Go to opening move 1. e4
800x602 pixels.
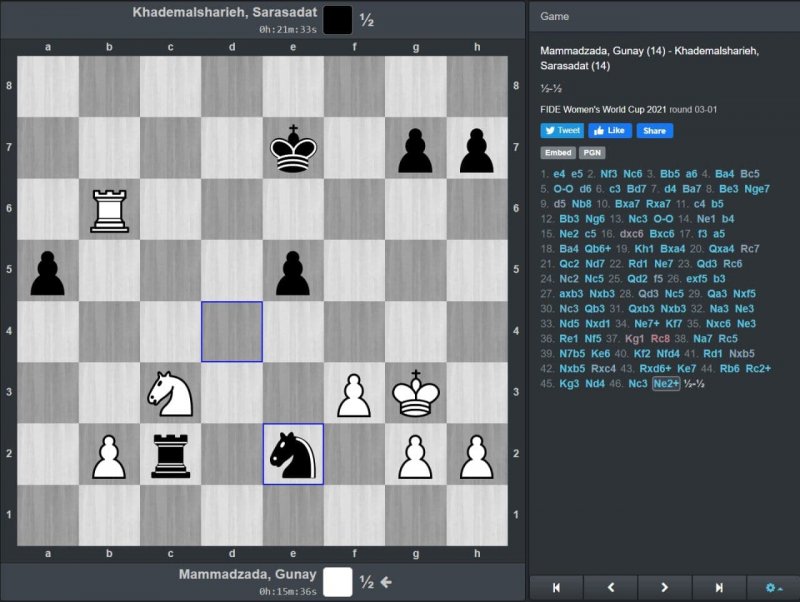click(x=560, y=173)
